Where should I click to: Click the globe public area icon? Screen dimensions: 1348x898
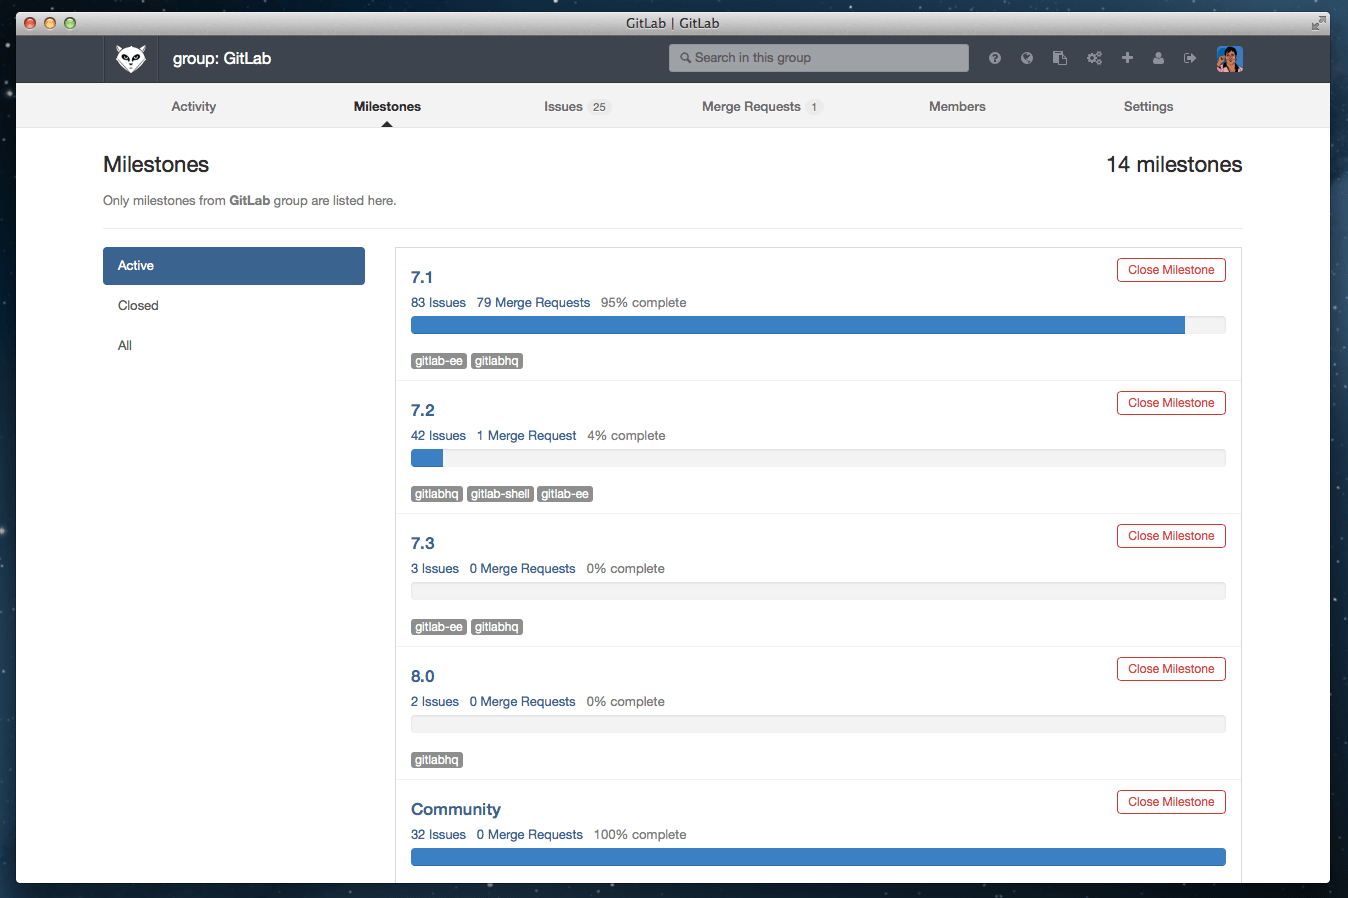click(x=1027, y=58)
